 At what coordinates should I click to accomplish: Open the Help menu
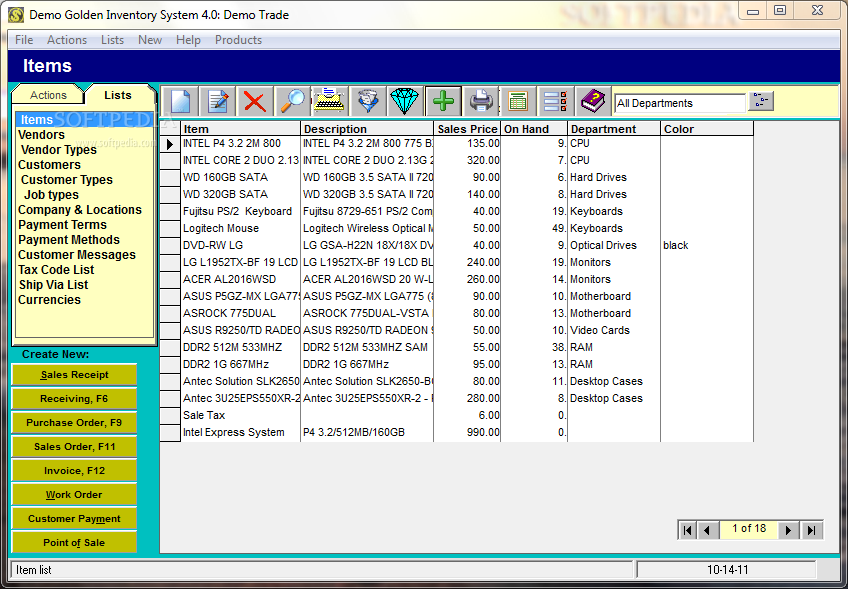pos(188,40)
